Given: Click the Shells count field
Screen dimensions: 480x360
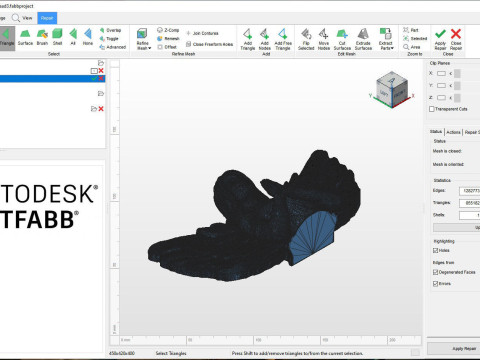Looking at the screenshot, I should pos(470,215).
